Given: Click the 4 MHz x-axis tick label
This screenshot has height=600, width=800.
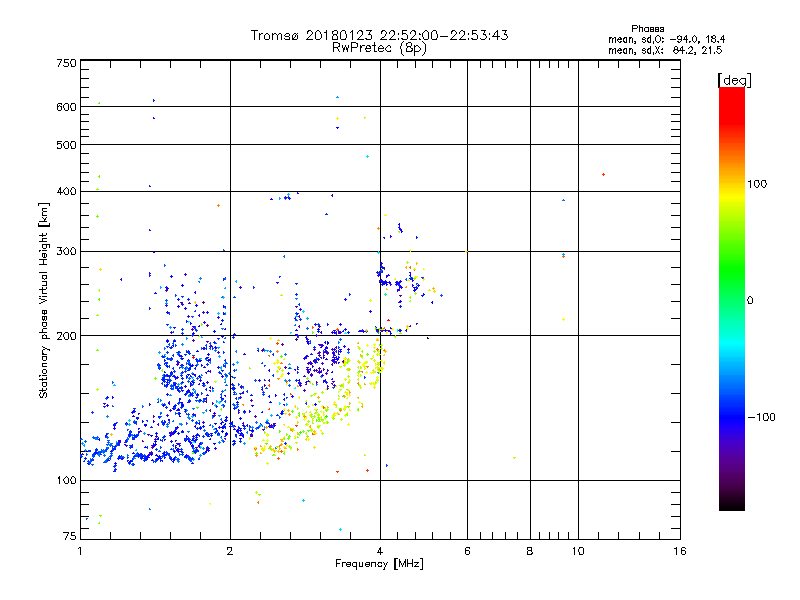Looking at the screenshot, I should click(x=380, y=551).
